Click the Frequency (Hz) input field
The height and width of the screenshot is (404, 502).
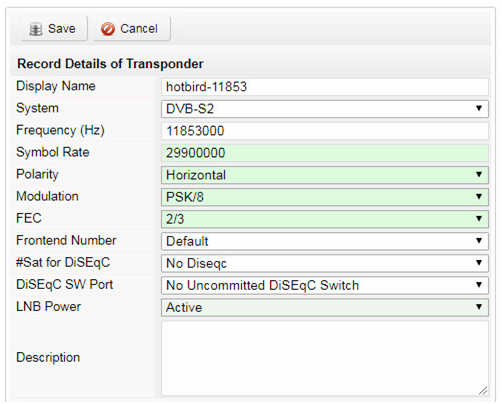[325, 131]
